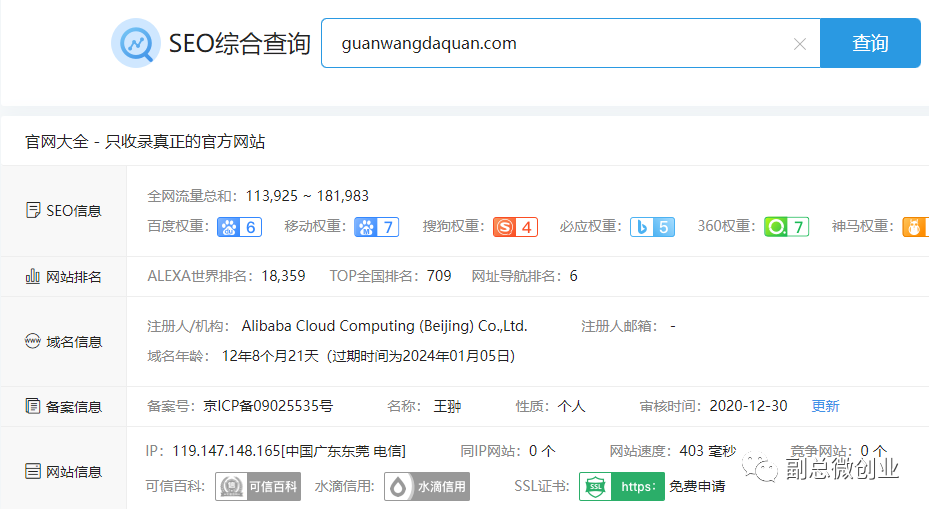Click the 名称 王翀 value
Screen dimensions: 929x509
point(447,406)
